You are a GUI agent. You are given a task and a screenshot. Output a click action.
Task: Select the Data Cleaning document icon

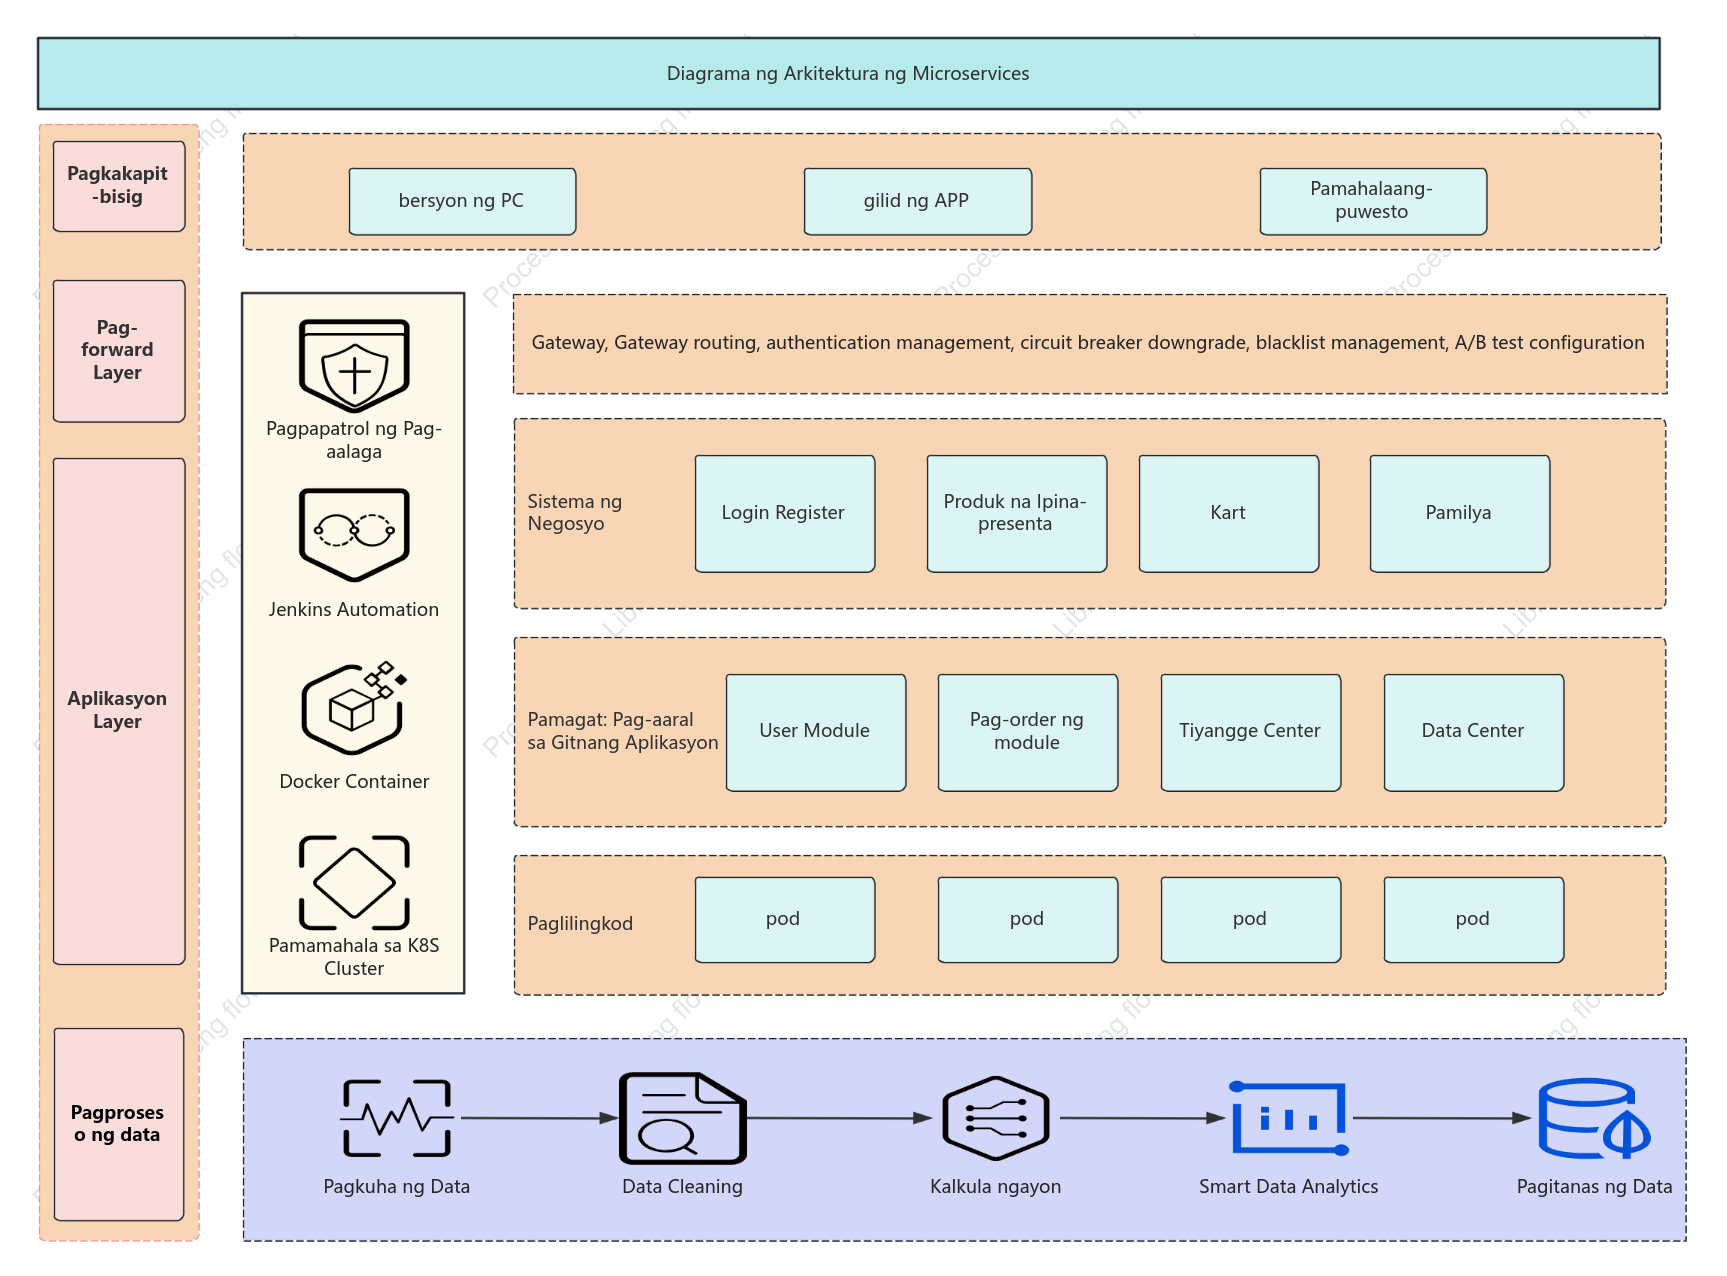[x=683, y=1118]
